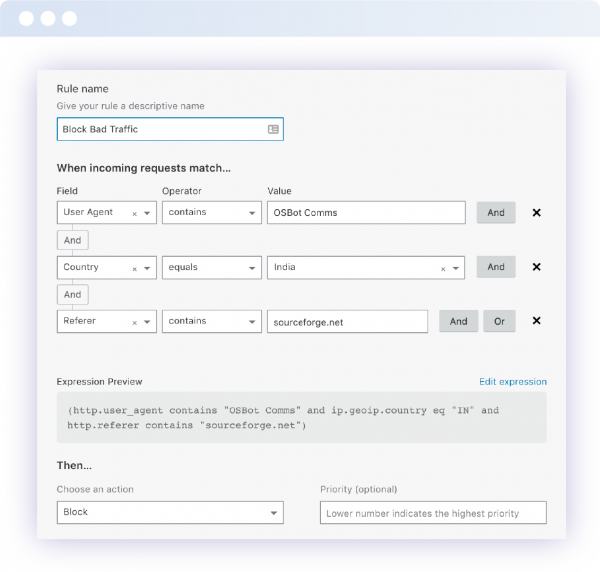Screen dimensions: 600x572
Task: Click the And button beside sourceforge.net
Action: pos(458,321)
